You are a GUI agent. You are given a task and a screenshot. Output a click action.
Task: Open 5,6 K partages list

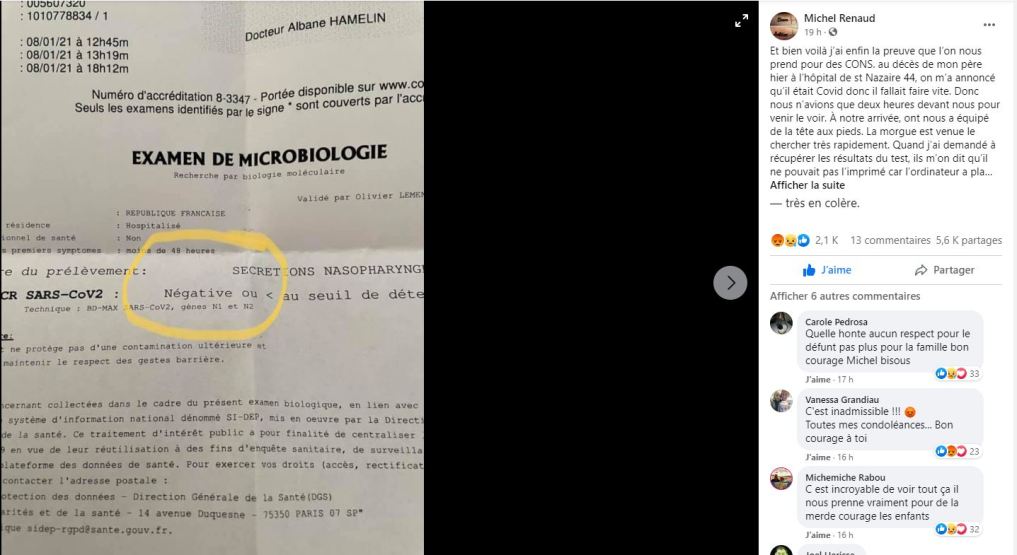[968, 240]
